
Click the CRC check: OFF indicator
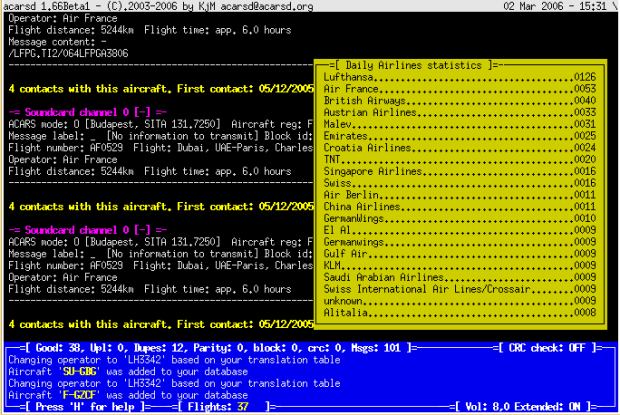547,348
